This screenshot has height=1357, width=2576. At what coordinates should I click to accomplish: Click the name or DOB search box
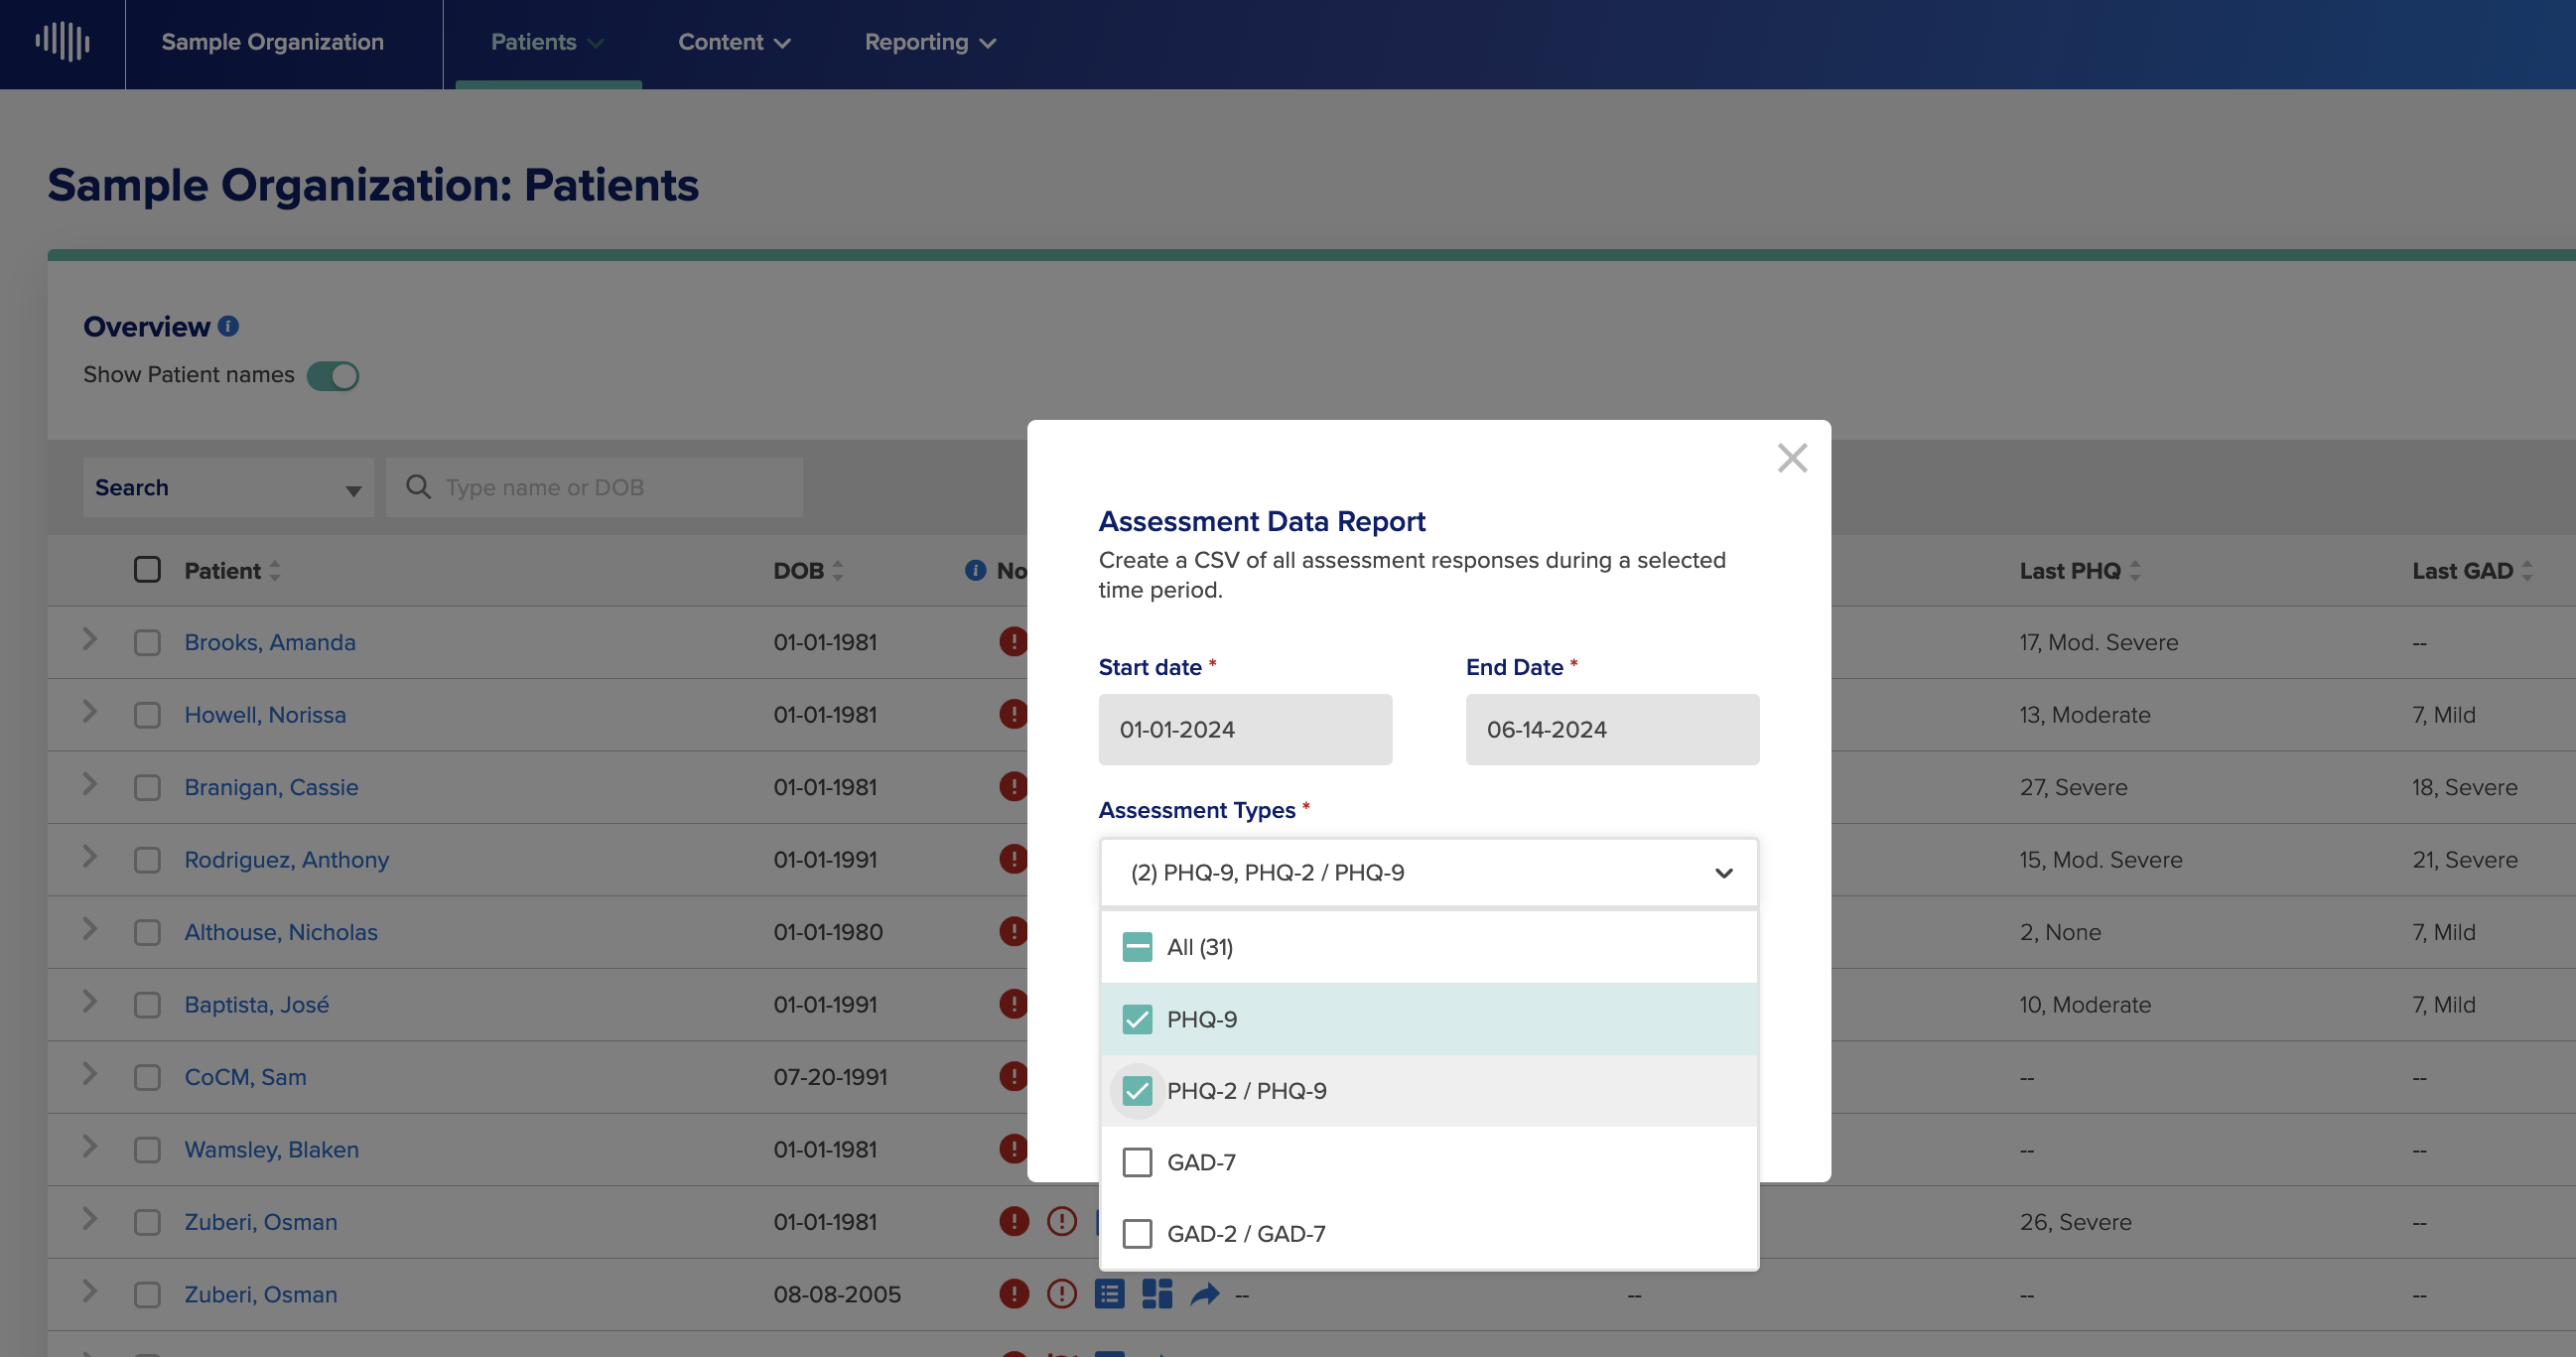pos(594,487)
